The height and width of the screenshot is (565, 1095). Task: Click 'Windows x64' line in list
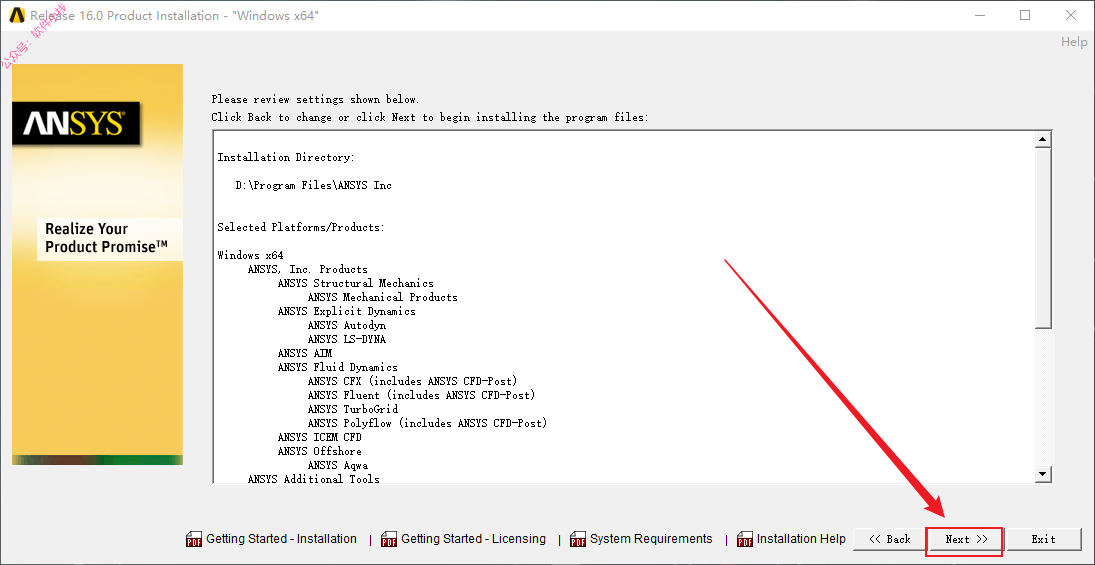[250, 256]
